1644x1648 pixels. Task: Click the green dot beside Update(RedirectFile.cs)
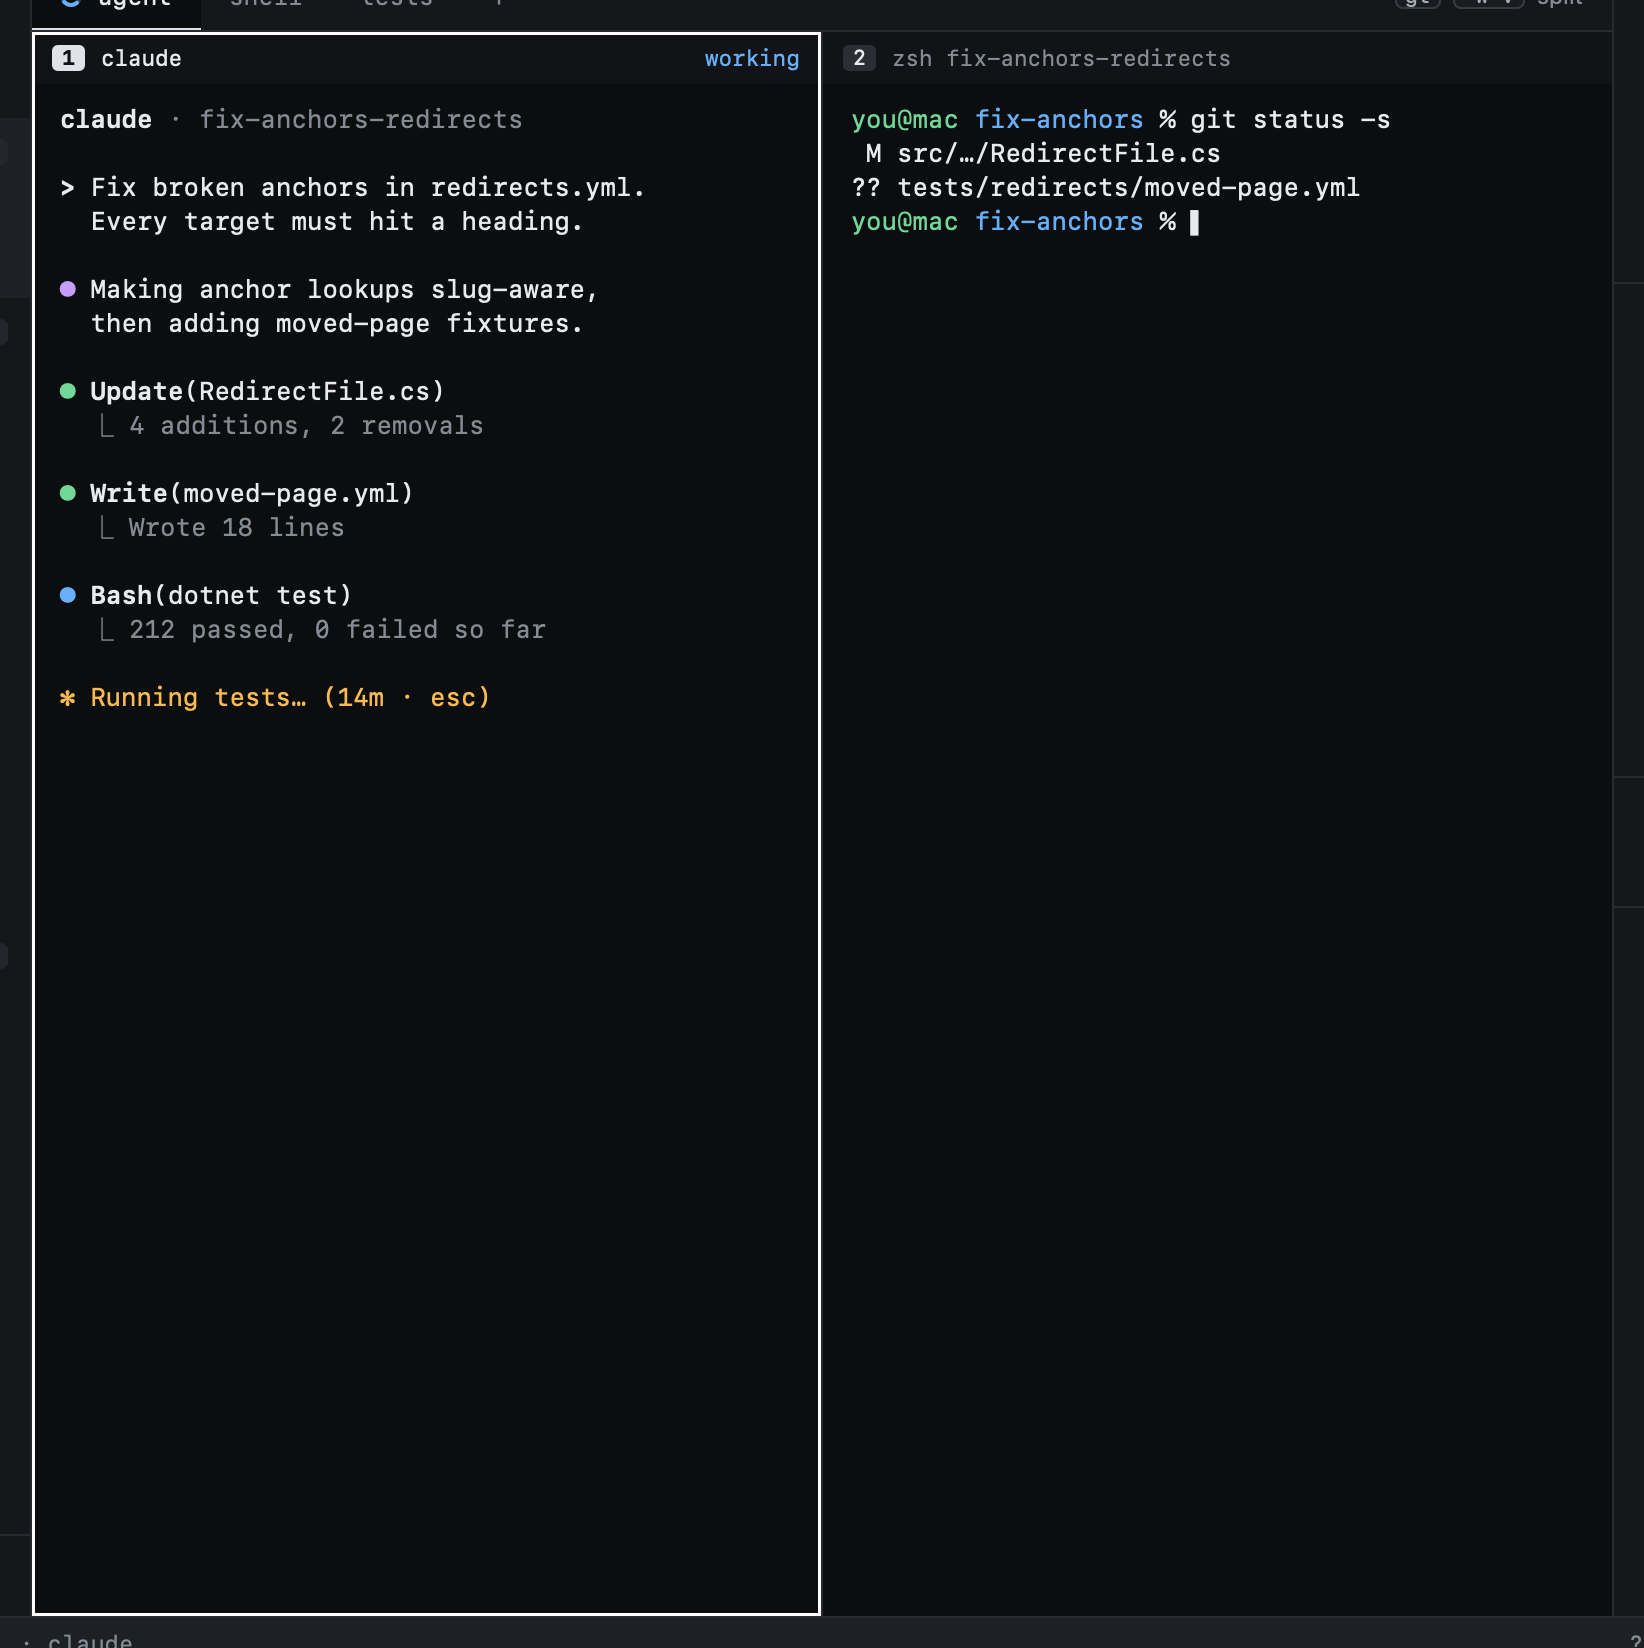pyautogui.click(x=68, y=391)
